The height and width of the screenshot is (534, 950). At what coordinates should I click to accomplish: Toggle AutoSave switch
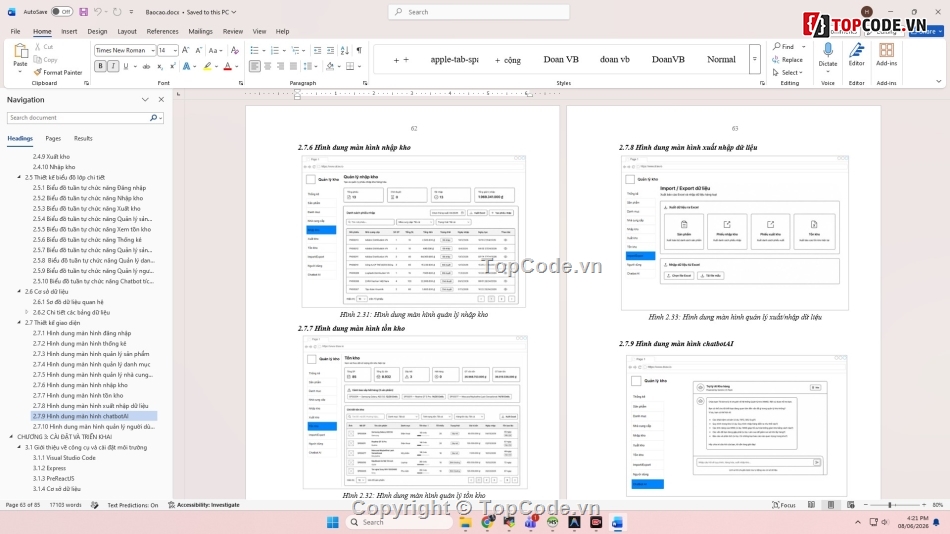(61, 12)
